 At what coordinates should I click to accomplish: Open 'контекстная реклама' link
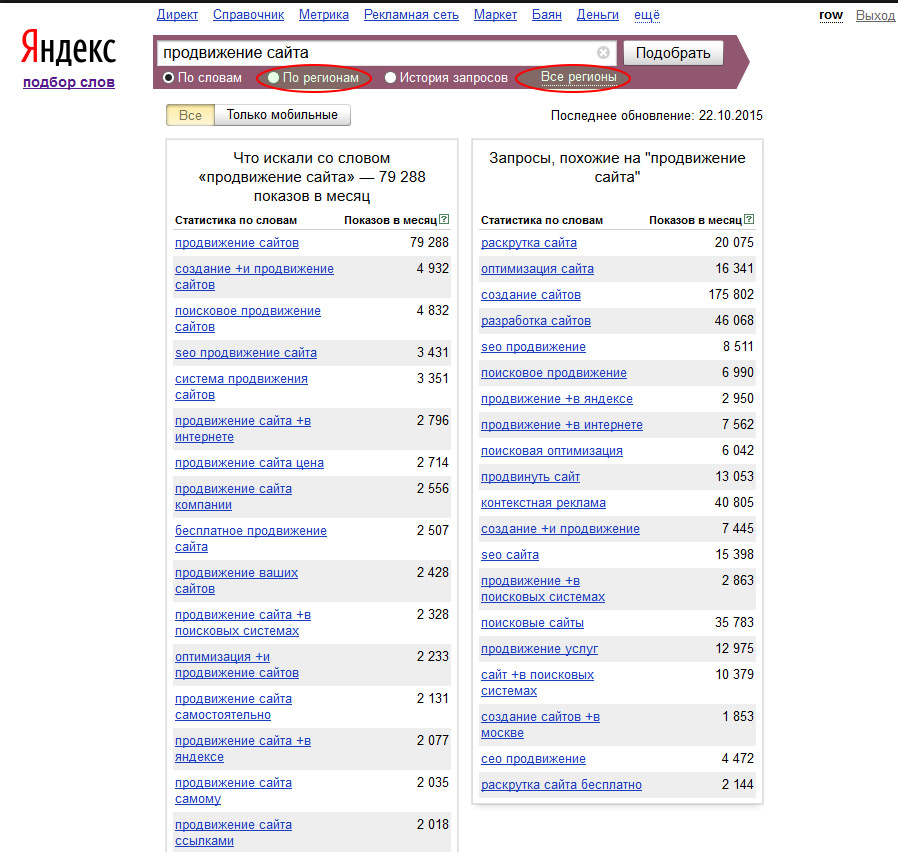543,503
